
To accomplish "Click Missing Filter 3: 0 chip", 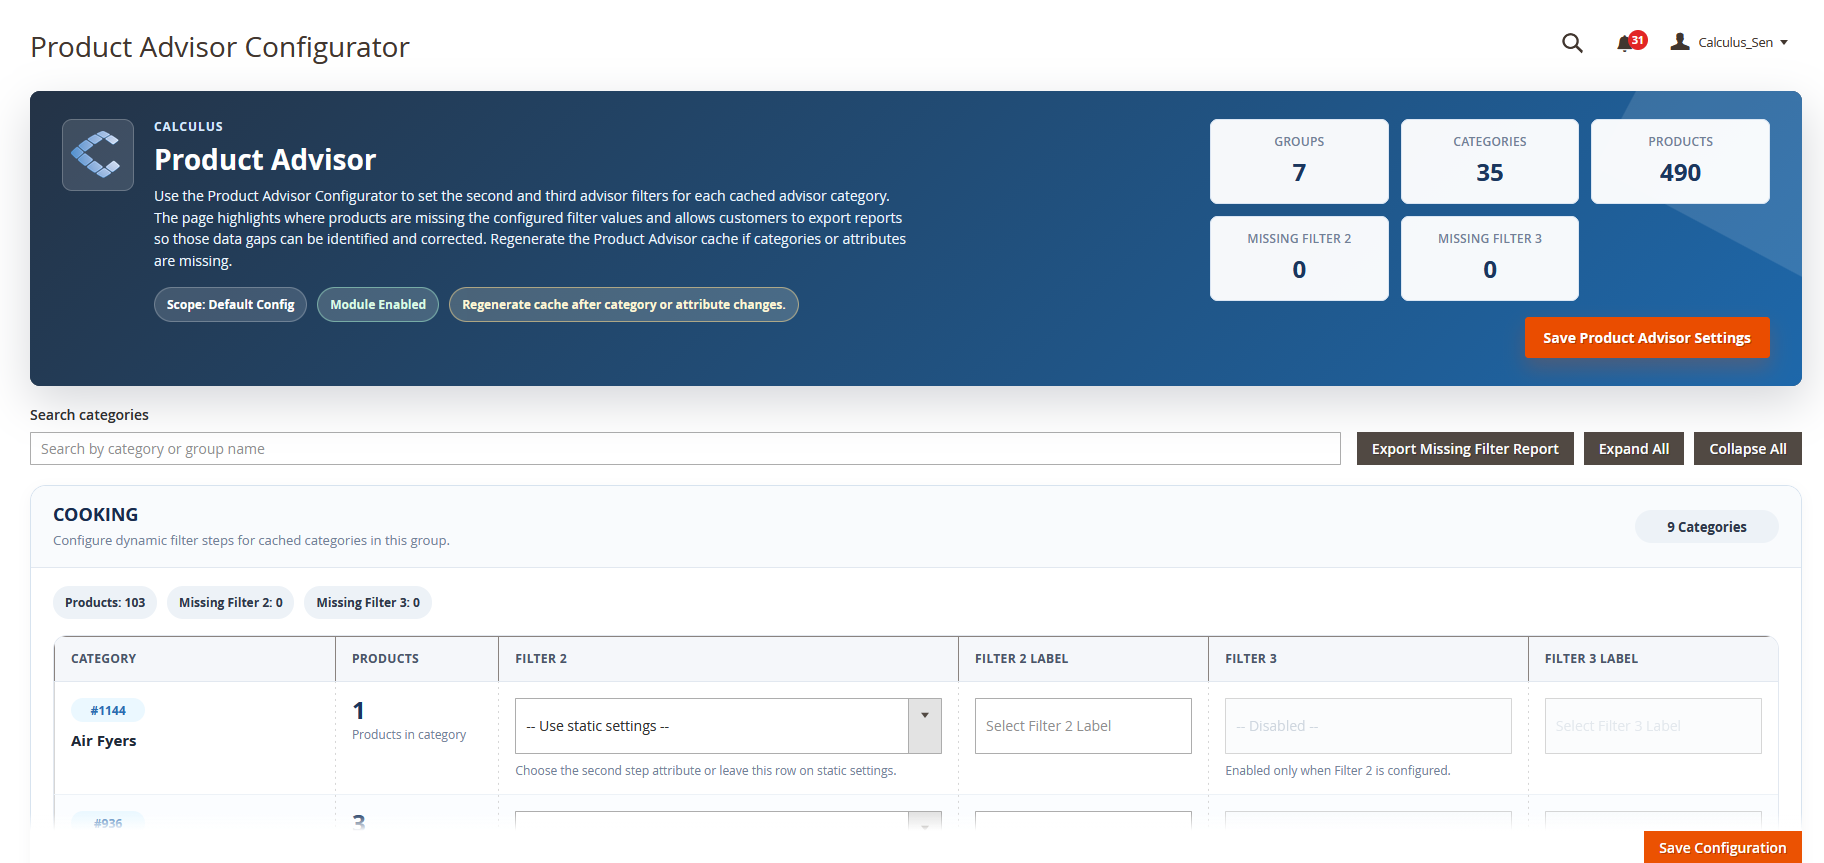I will (368, 603).
